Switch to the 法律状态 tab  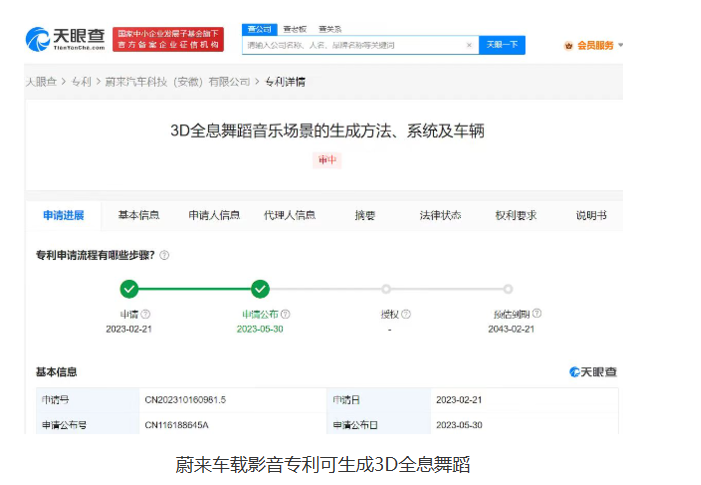pyautogui.click(x=440, y=215)
